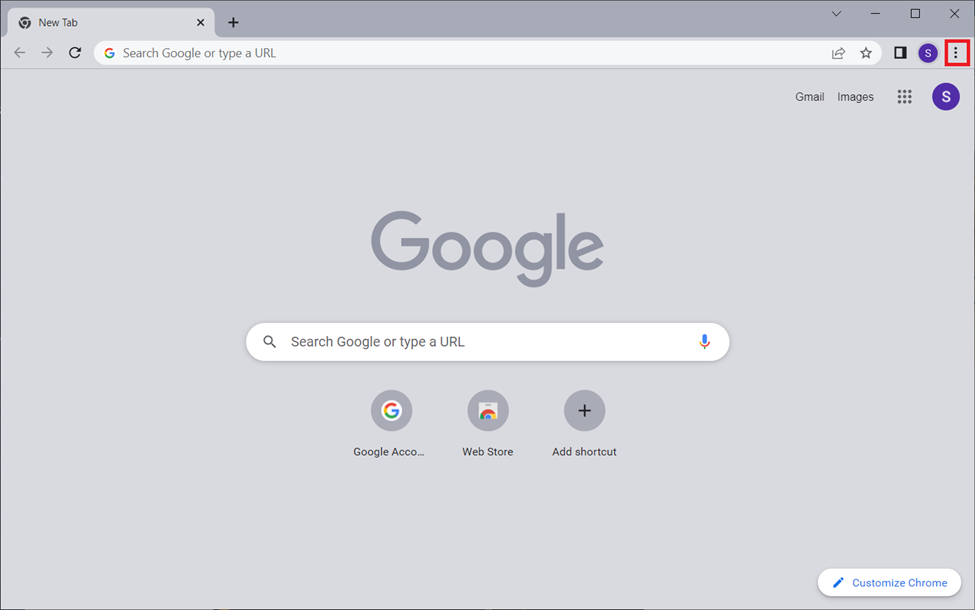Click the Add shortcut button

click(584, 424)
